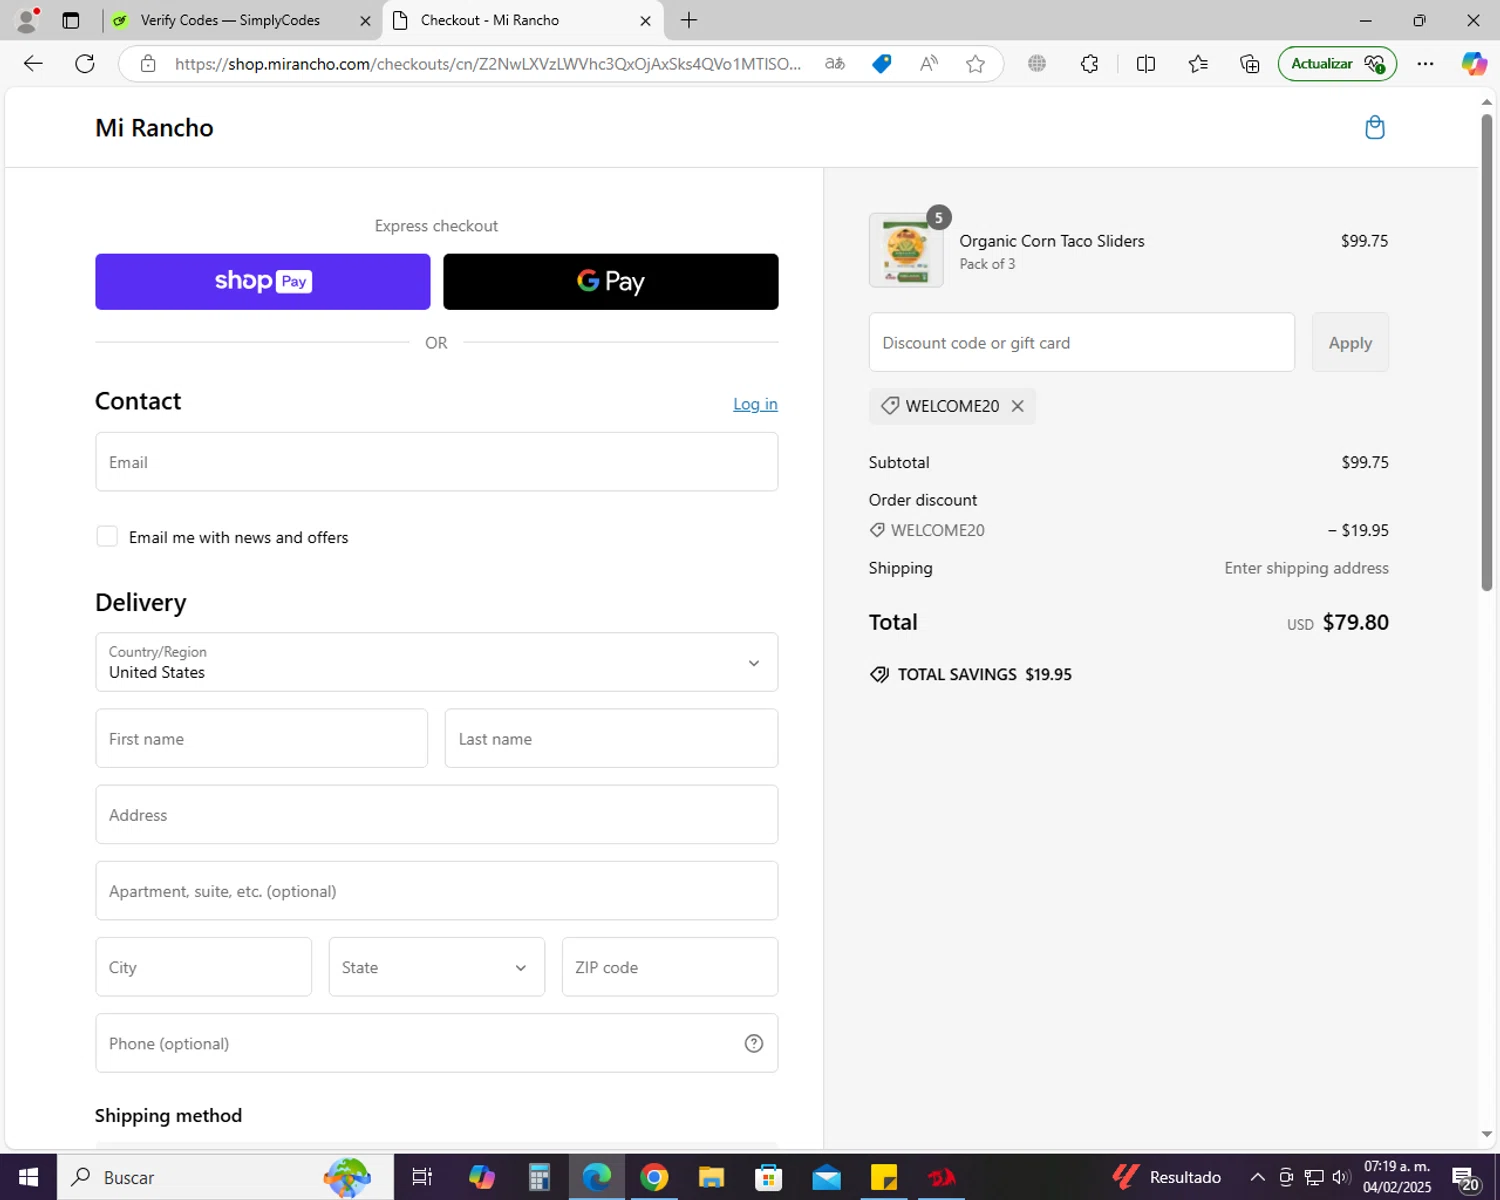Pay with Shop Pay button

pos(263,281)
